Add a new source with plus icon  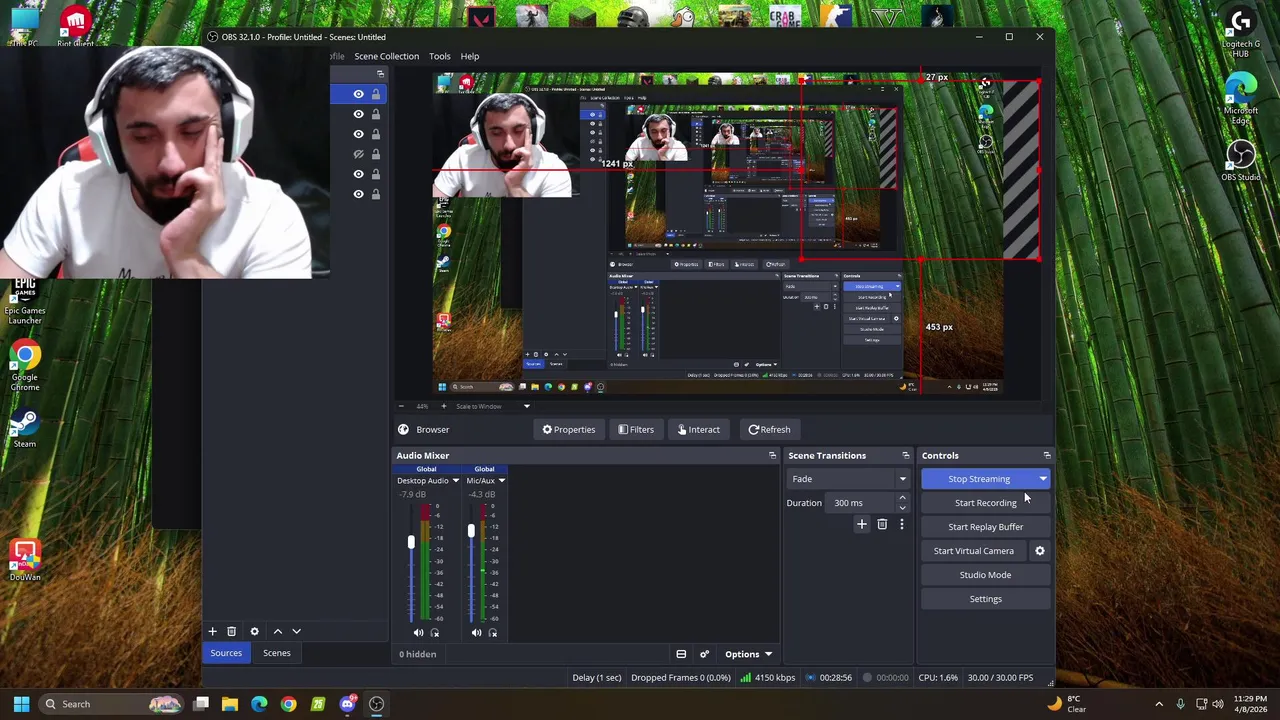(x=212, y=631)
